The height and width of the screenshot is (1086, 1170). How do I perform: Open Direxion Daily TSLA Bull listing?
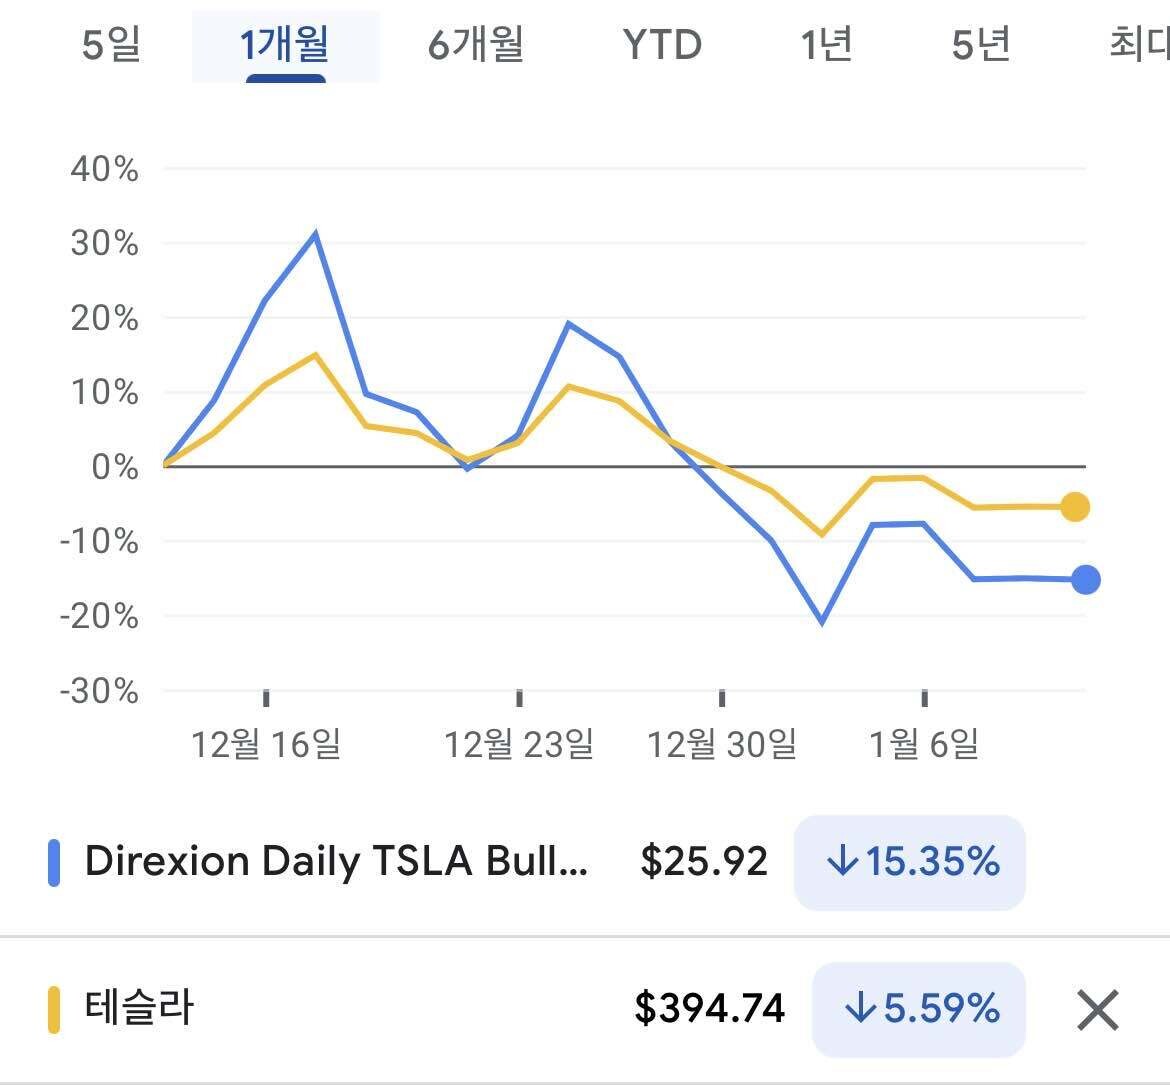coord(337,861)
